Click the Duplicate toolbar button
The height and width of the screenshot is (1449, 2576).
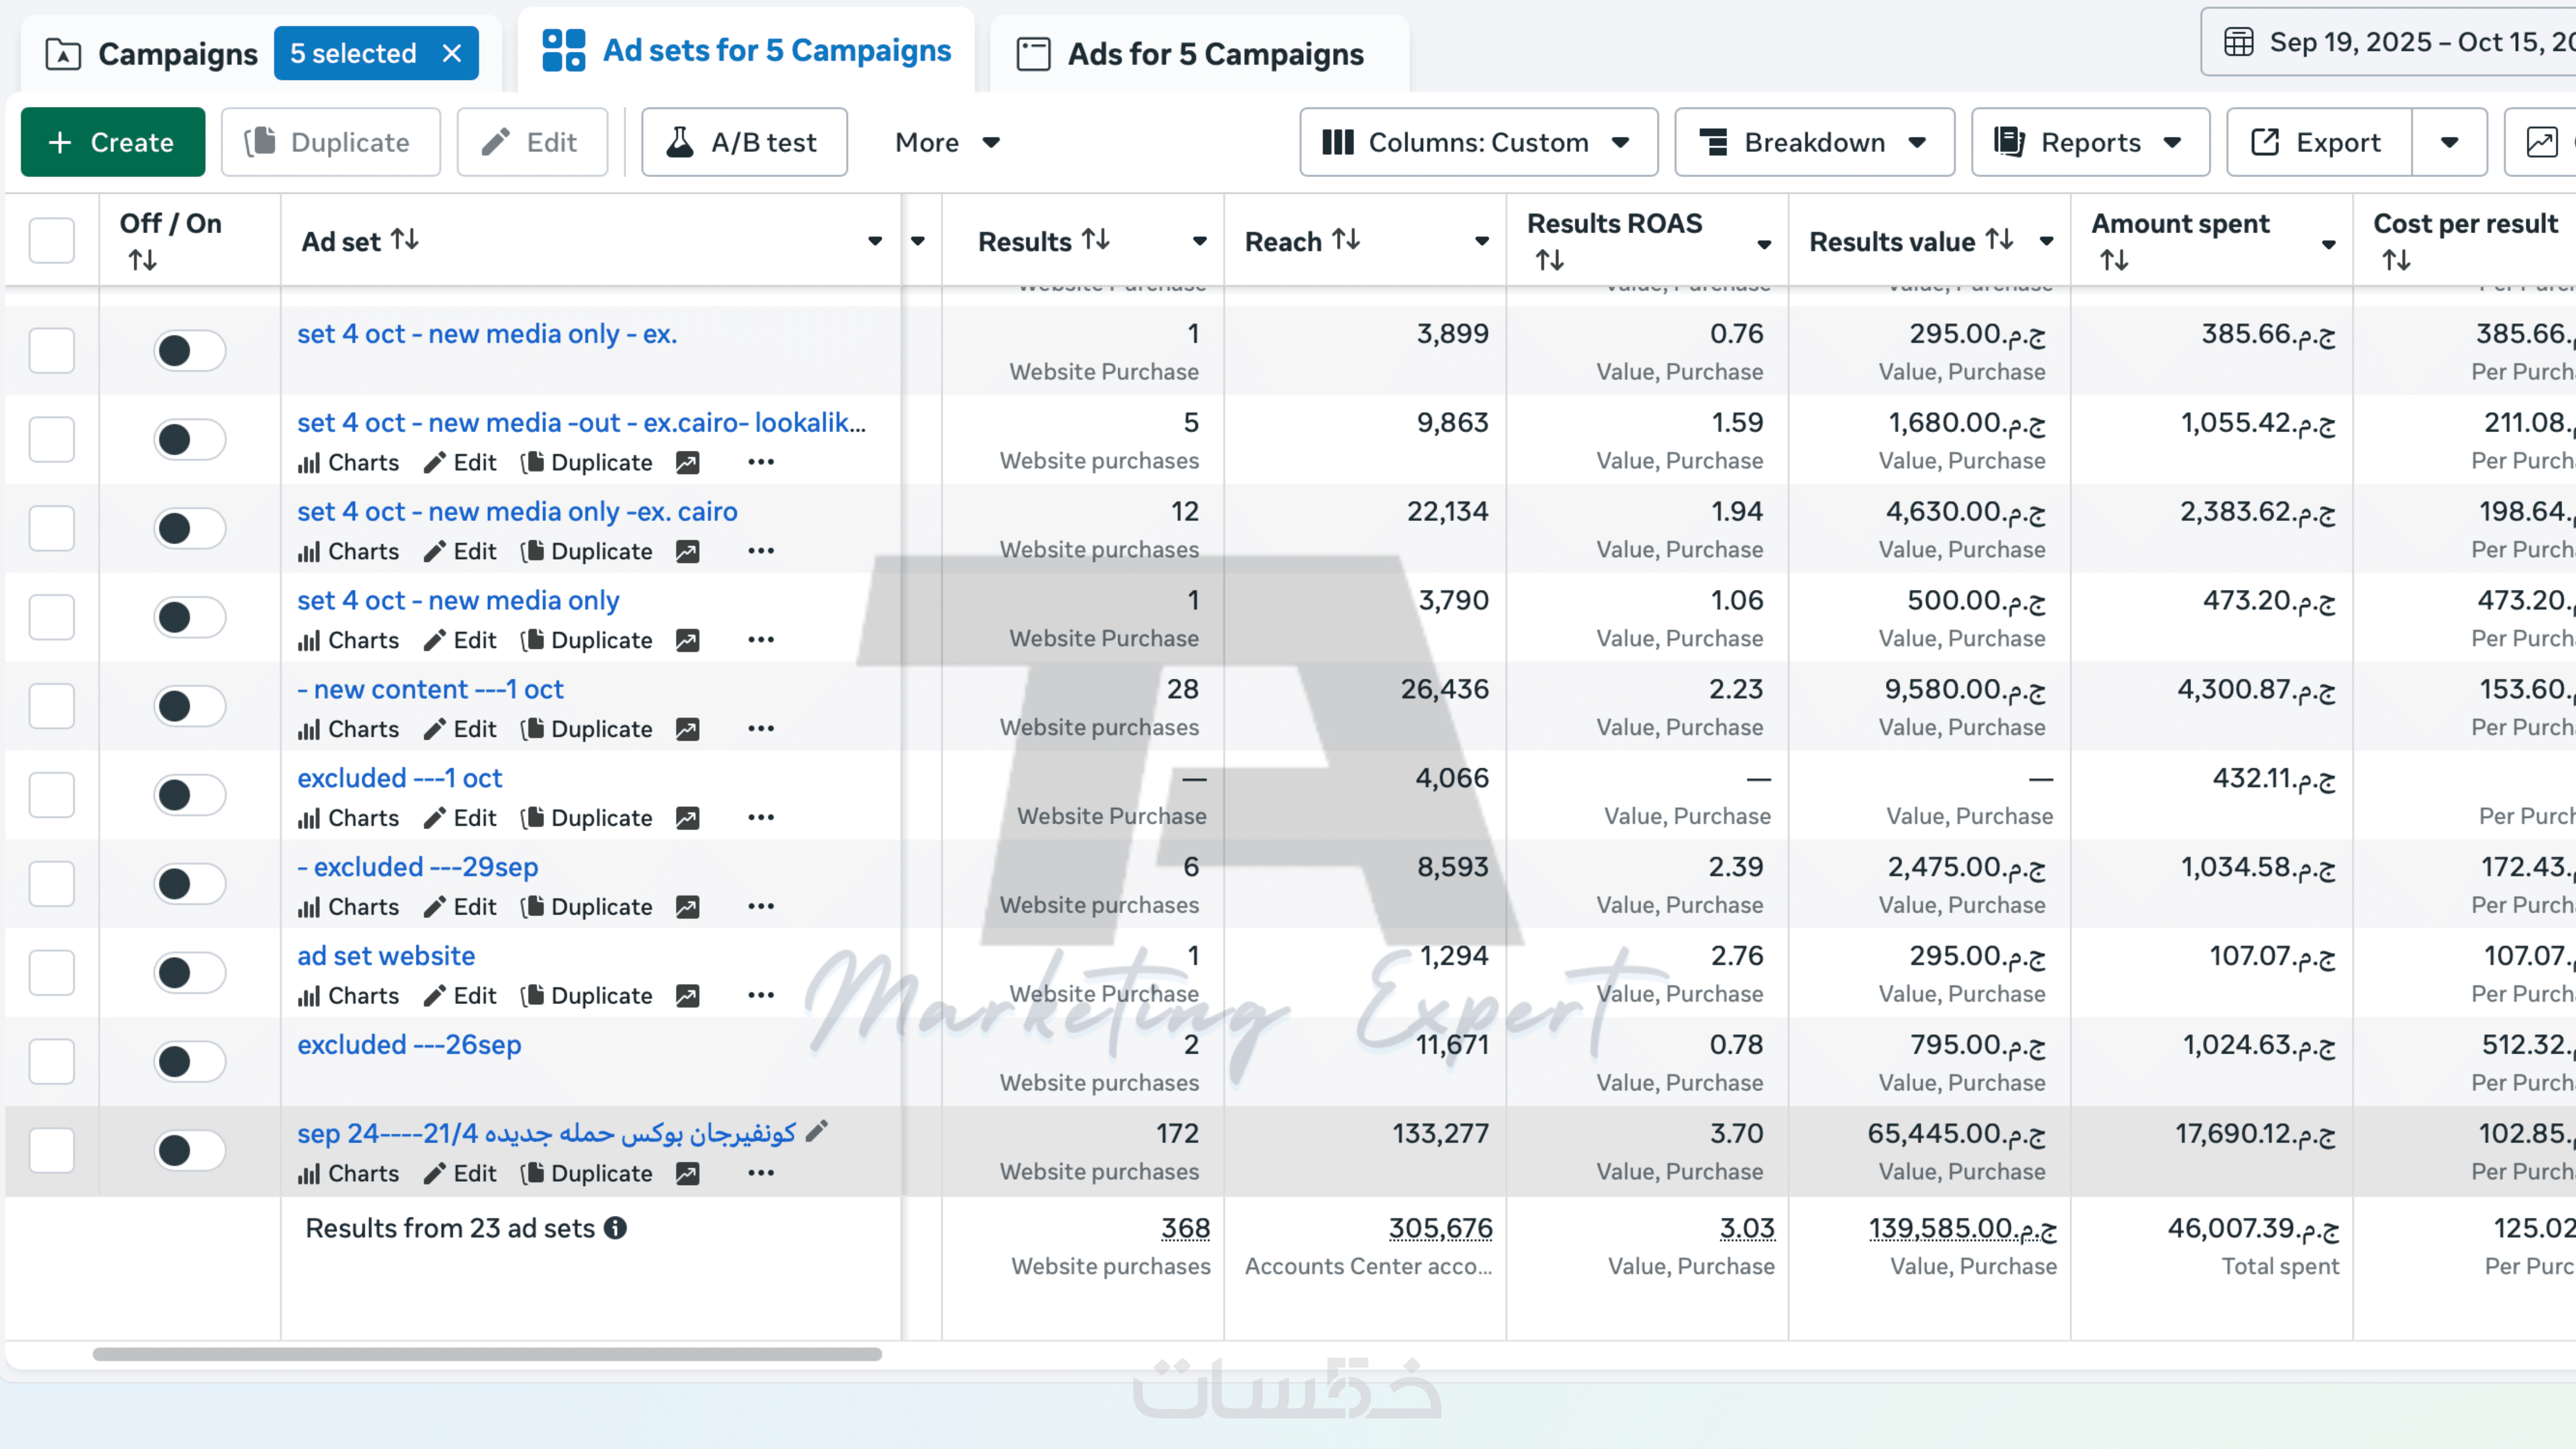(330, 142)
